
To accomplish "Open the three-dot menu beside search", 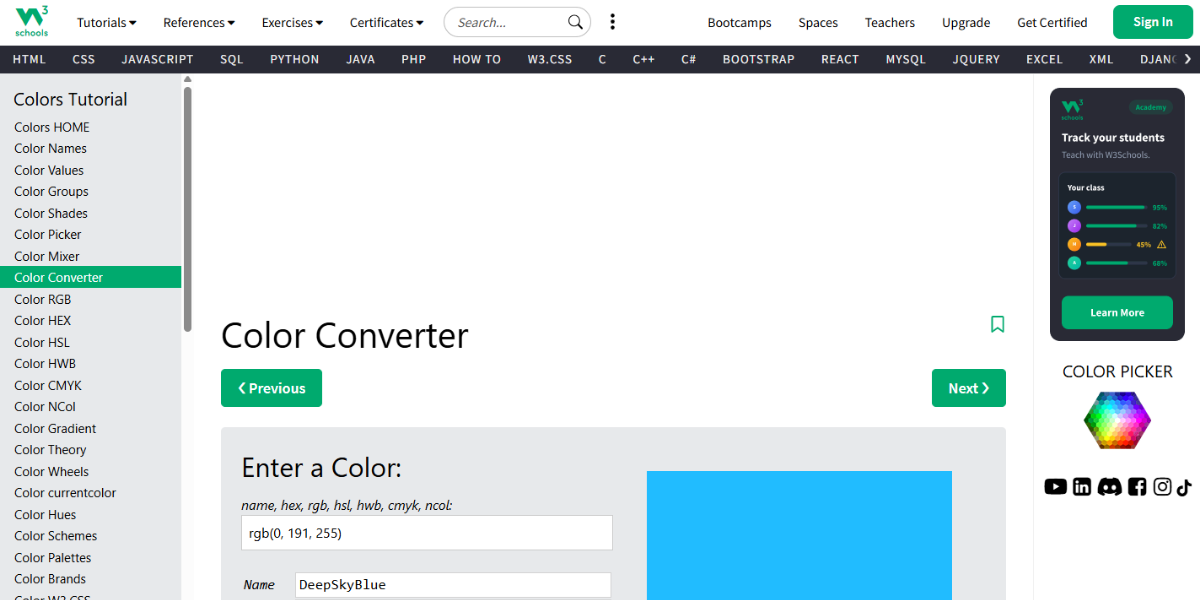I will [612, 21].
